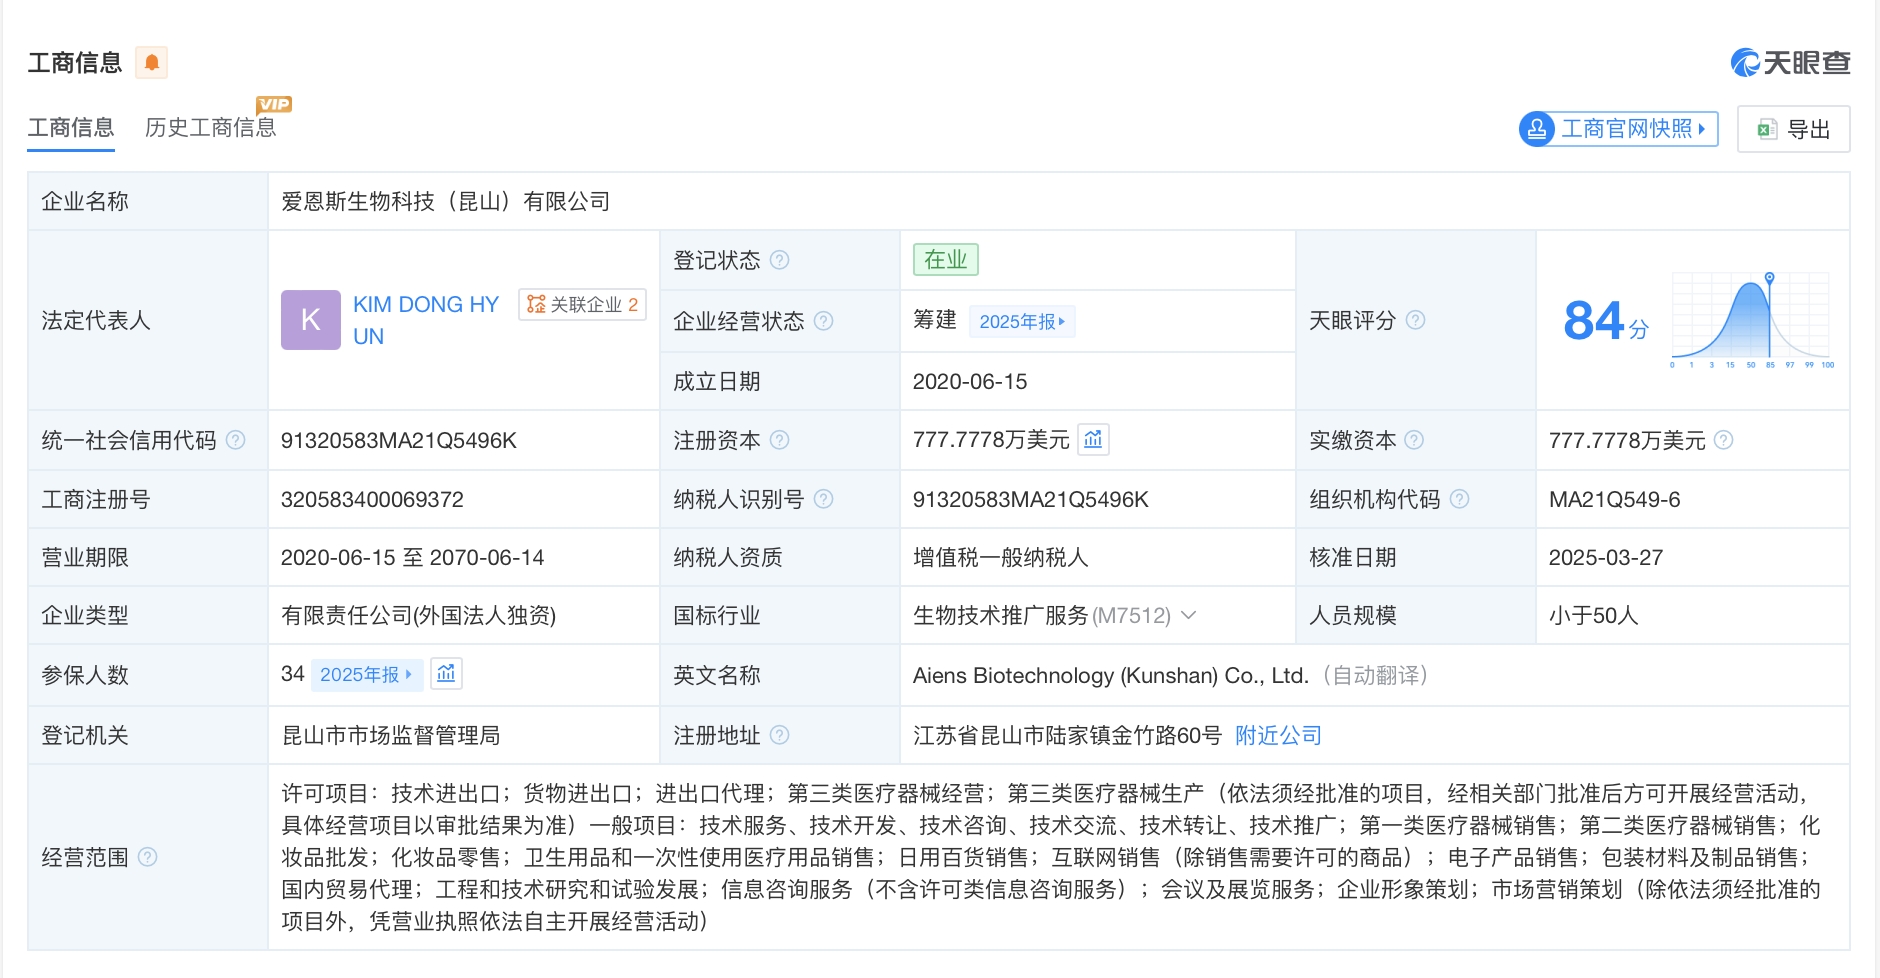
Task: View 关联企业 2 related companies
Action: point(582,305)
